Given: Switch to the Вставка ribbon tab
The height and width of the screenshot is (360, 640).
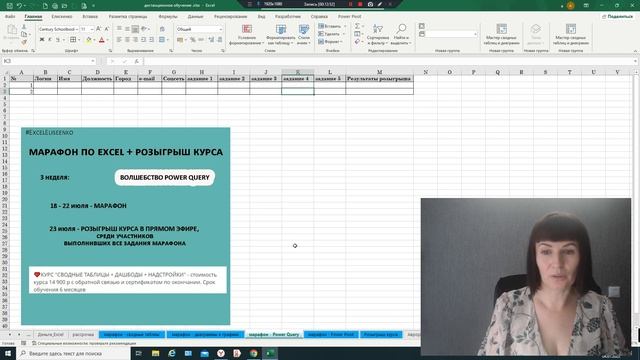Looking at the screenshot, I should pyautogui.click(x=90, y=16).
